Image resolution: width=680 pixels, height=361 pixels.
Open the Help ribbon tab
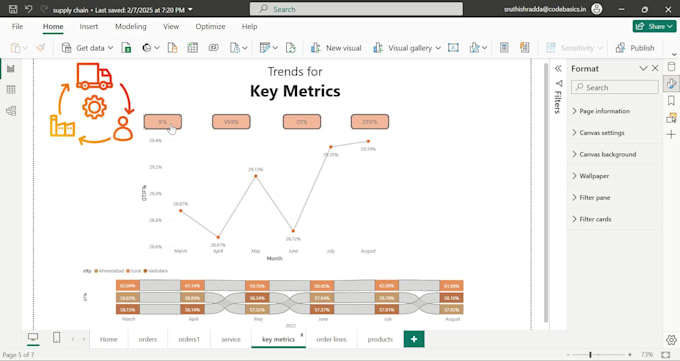tap(249, 26)
